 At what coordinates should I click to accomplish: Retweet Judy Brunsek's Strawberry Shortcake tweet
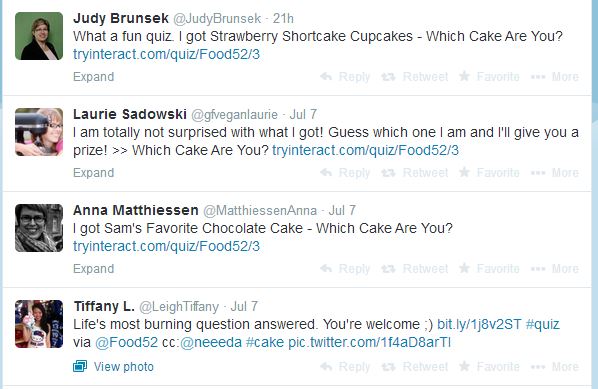point(415,77)
